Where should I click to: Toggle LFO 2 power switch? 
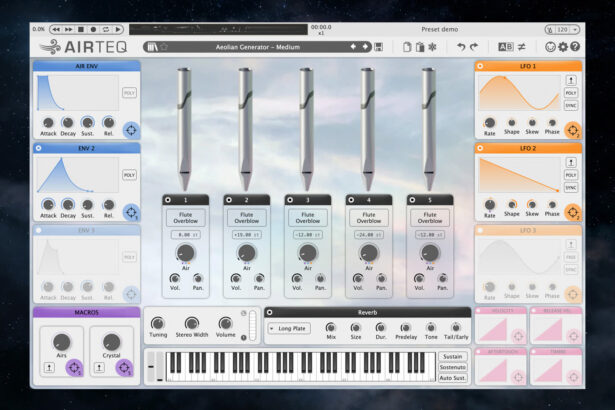tap(480, 148)
